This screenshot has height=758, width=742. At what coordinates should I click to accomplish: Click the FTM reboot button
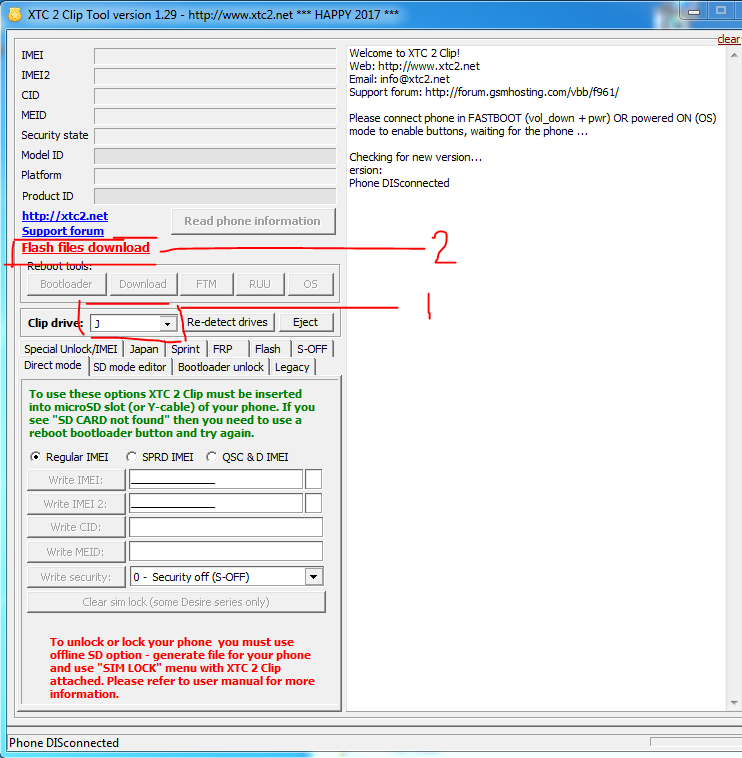[x=206, y=284]
